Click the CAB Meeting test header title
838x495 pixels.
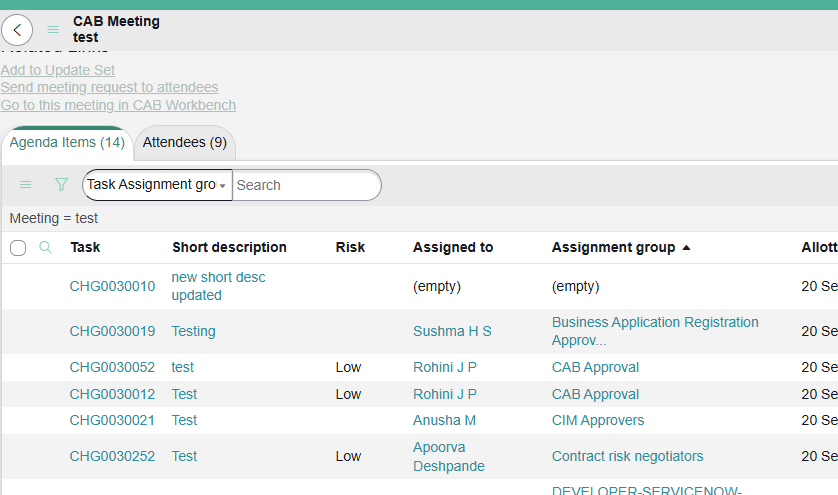[117, 29]
